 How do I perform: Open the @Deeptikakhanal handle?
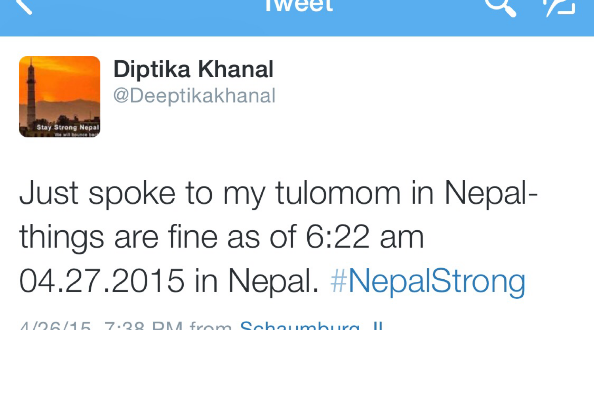click(194, 95)
